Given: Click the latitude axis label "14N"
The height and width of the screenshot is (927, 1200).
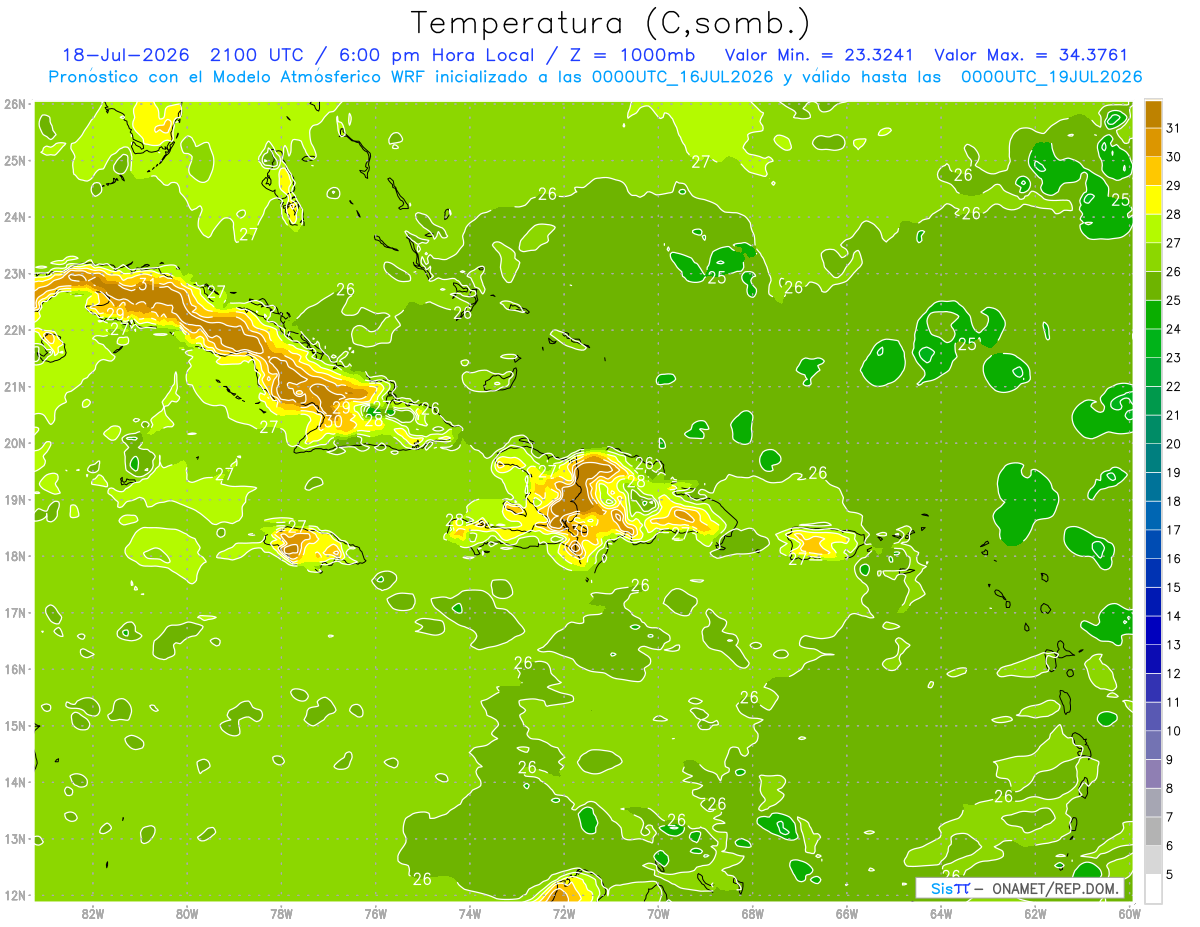Looking at the screenshot, I should click(x=14, y=782).
